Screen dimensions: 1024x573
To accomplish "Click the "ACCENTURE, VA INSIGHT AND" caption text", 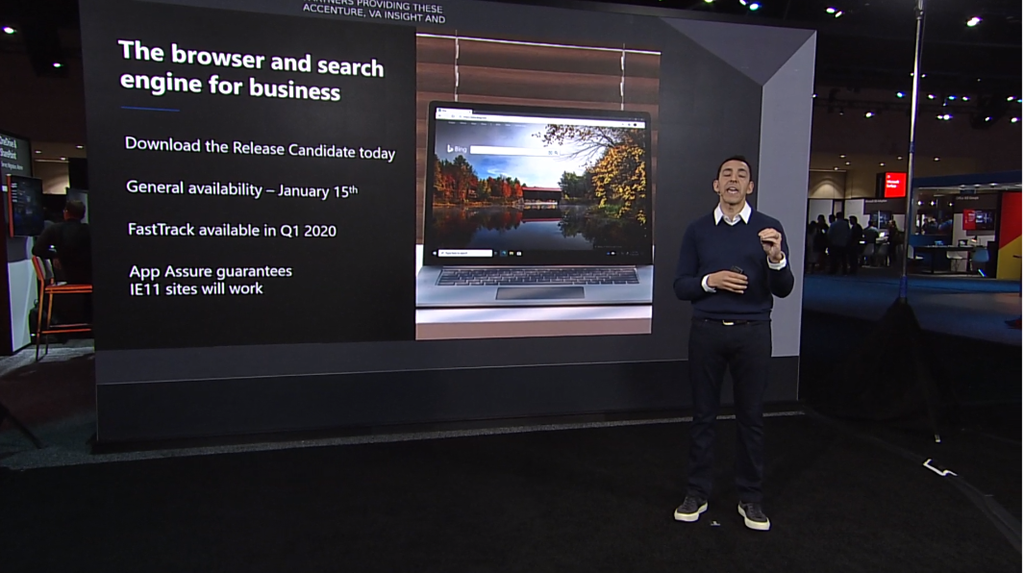I will pos(374,14).
